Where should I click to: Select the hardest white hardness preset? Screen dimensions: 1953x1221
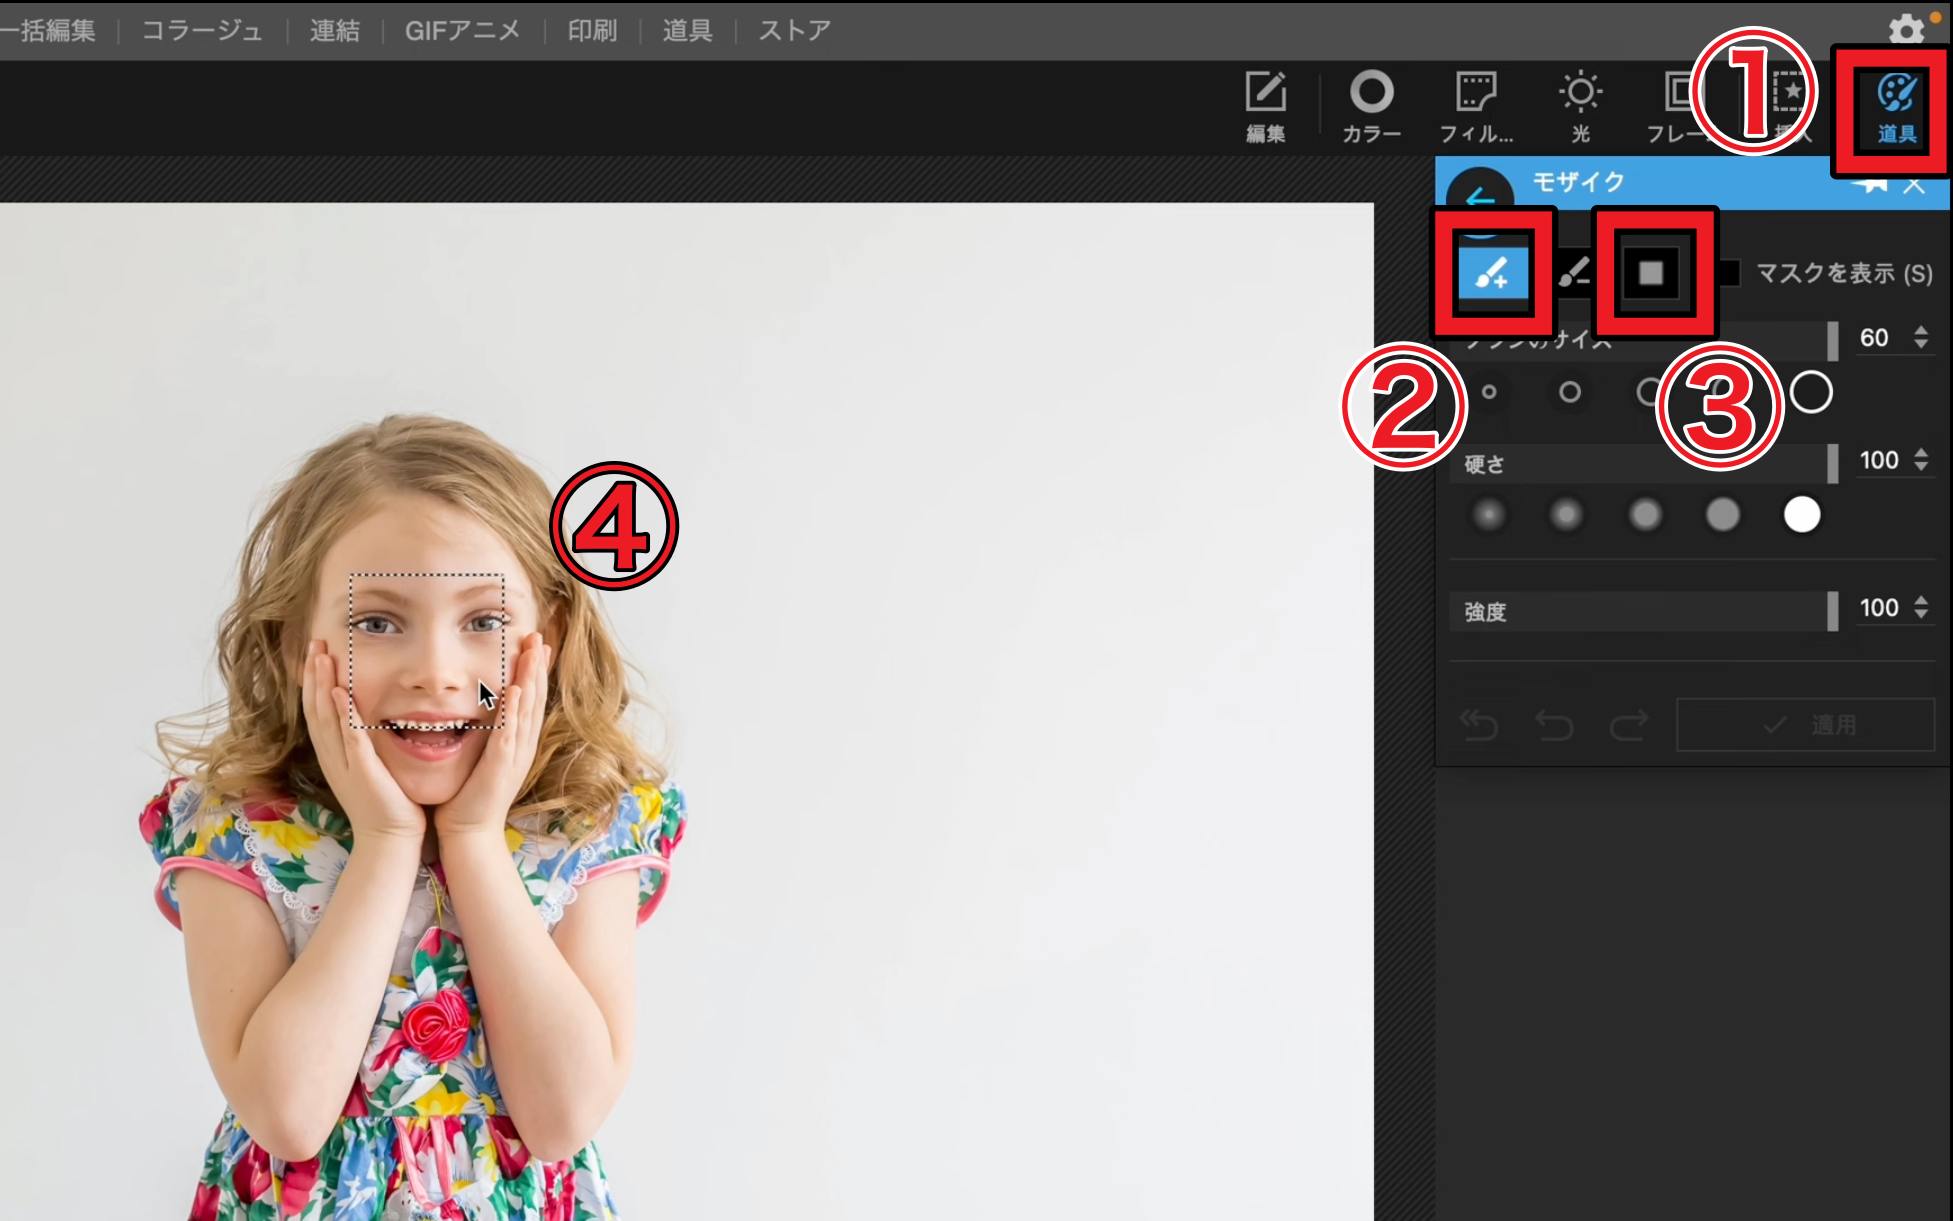tap(1802, 515)
